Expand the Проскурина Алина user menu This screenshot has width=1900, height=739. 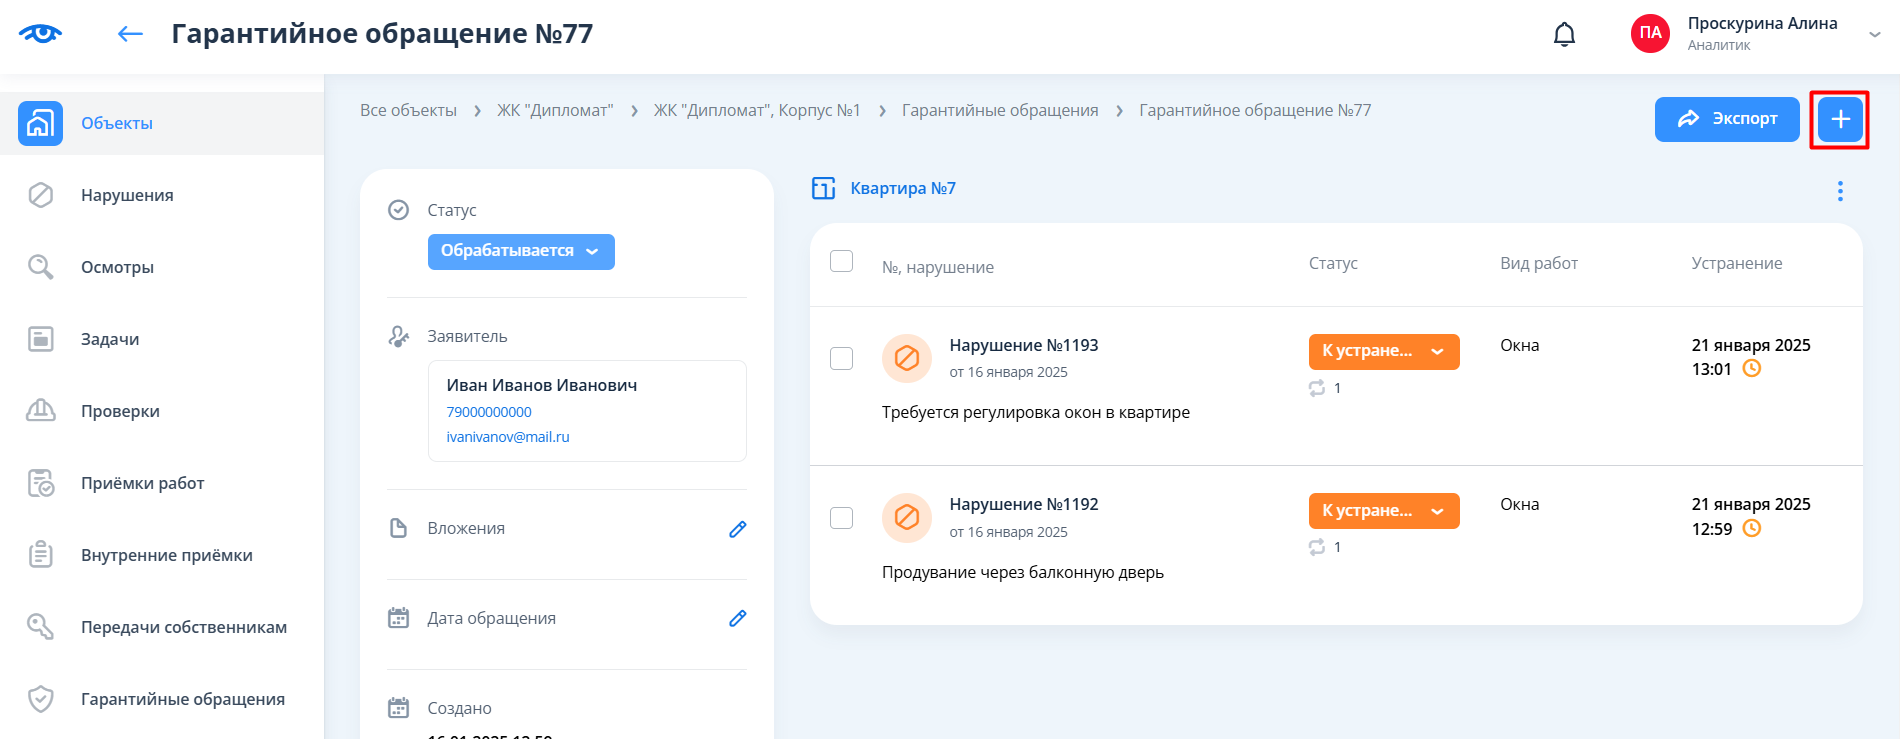coord(1873,34)
